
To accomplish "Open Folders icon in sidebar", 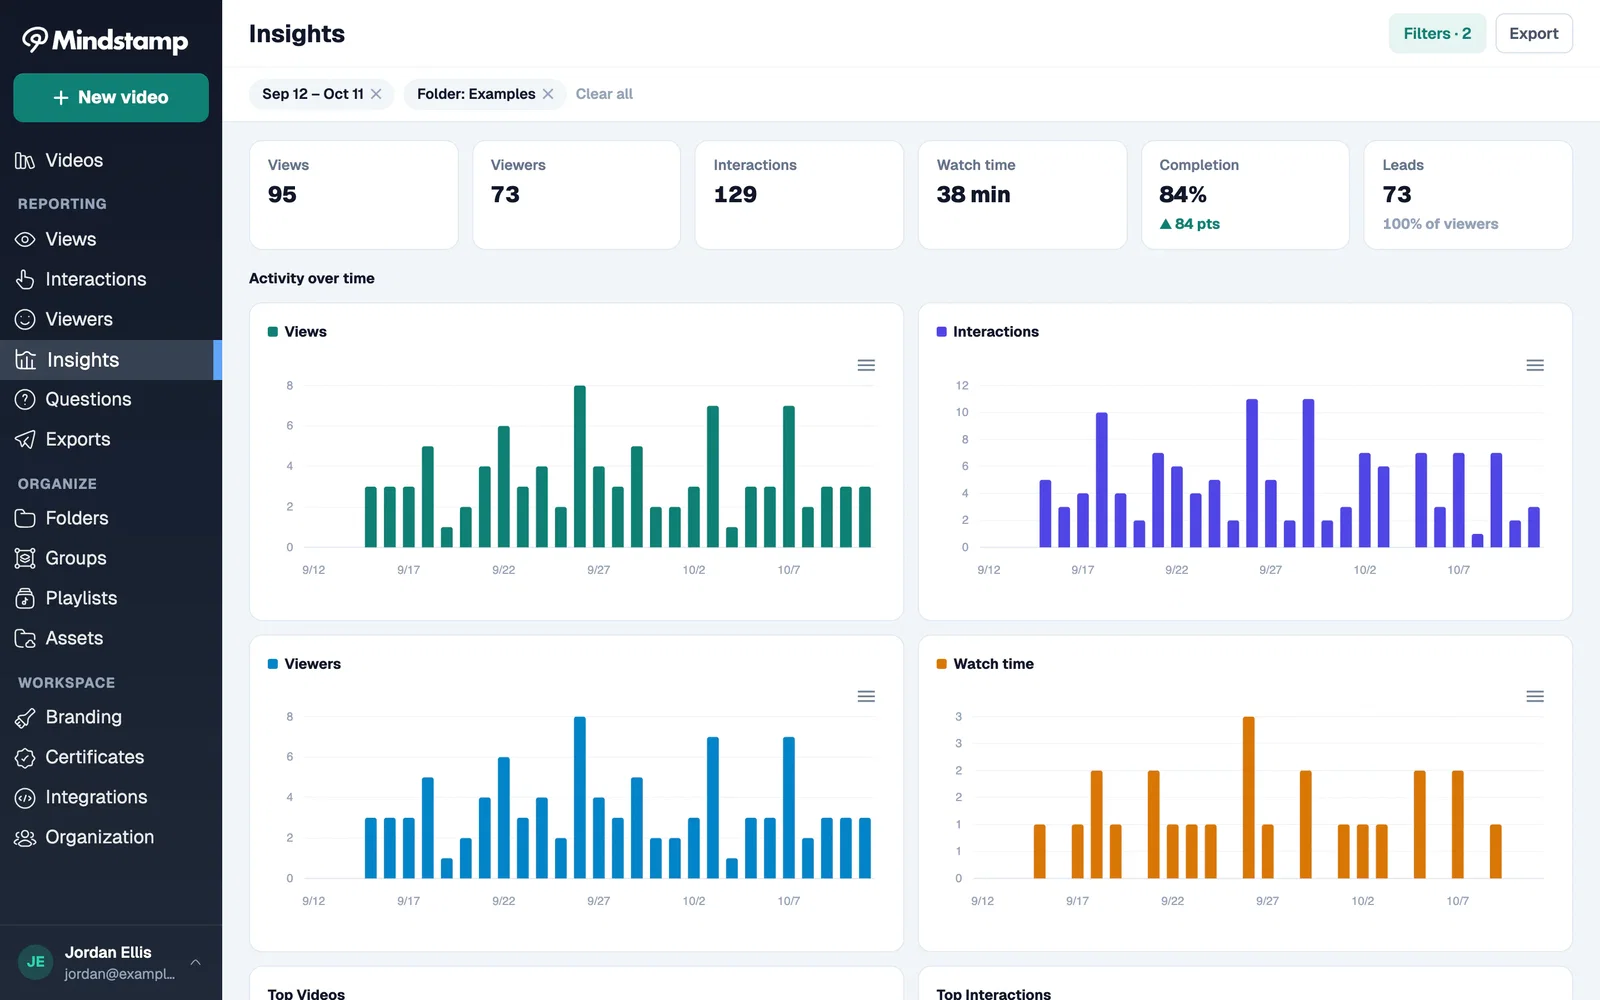I will (25, 519).
